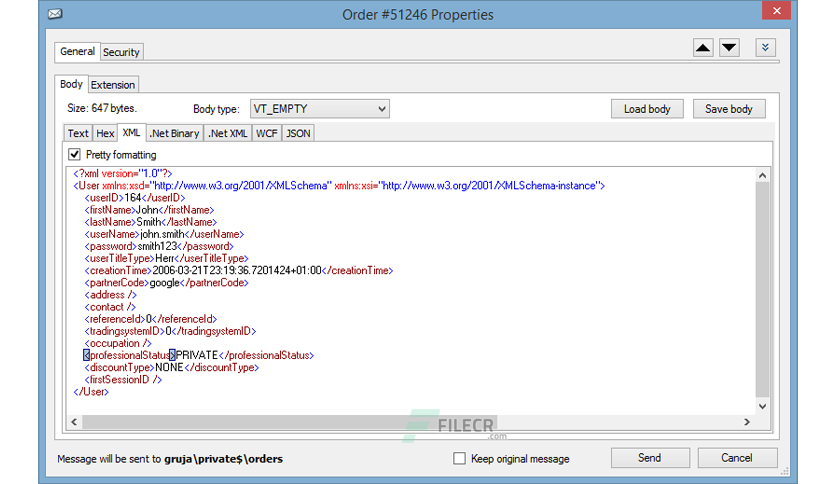Switch to the JSON view tab
836x484 pixels.
[298, 133]
